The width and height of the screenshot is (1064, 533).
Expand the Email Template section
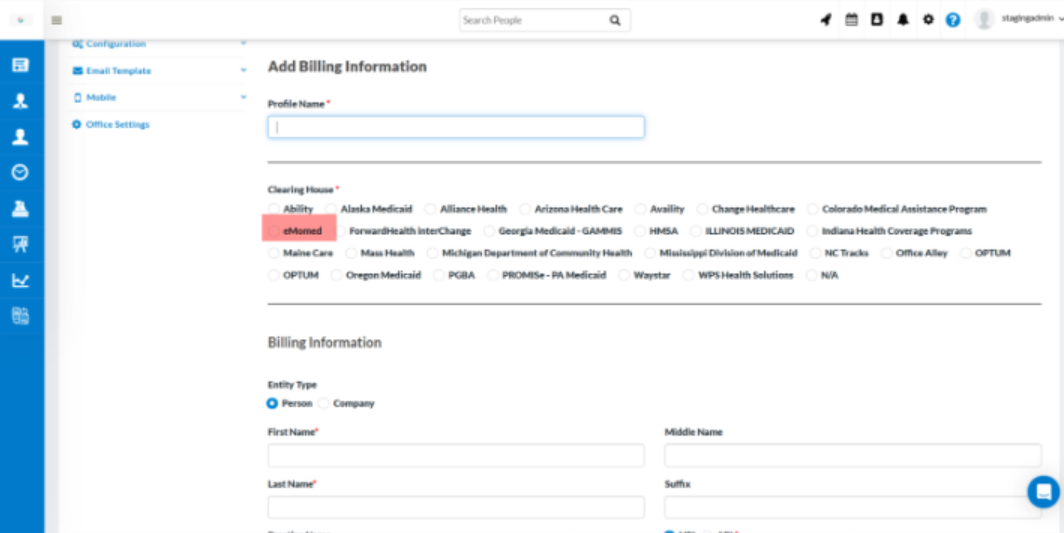coord(118,71)
